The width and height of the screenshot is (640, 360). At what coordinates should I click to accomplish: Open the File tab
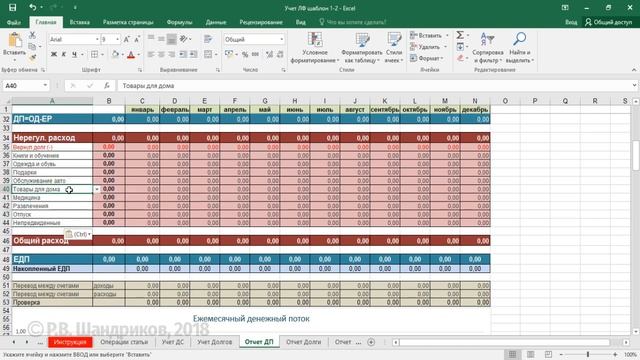click(x=13, y=22)
